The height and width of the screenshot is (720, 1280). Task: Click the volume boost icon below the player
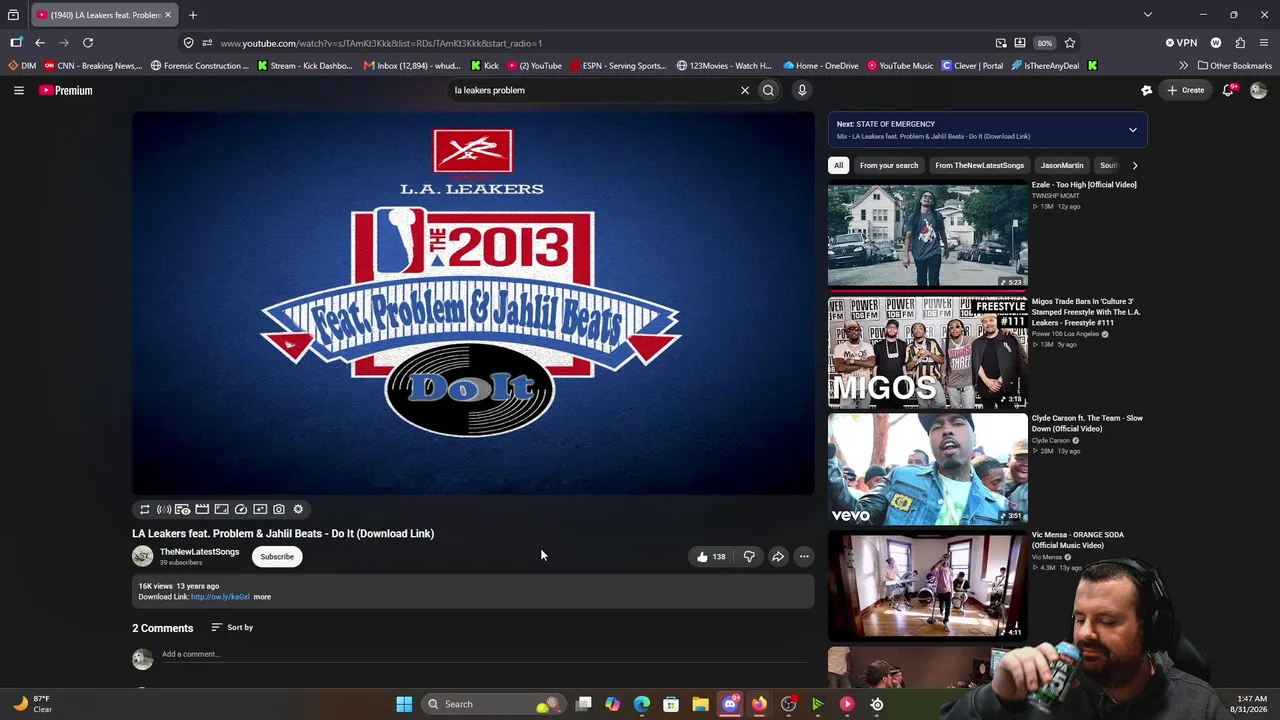tap(164, 509)
